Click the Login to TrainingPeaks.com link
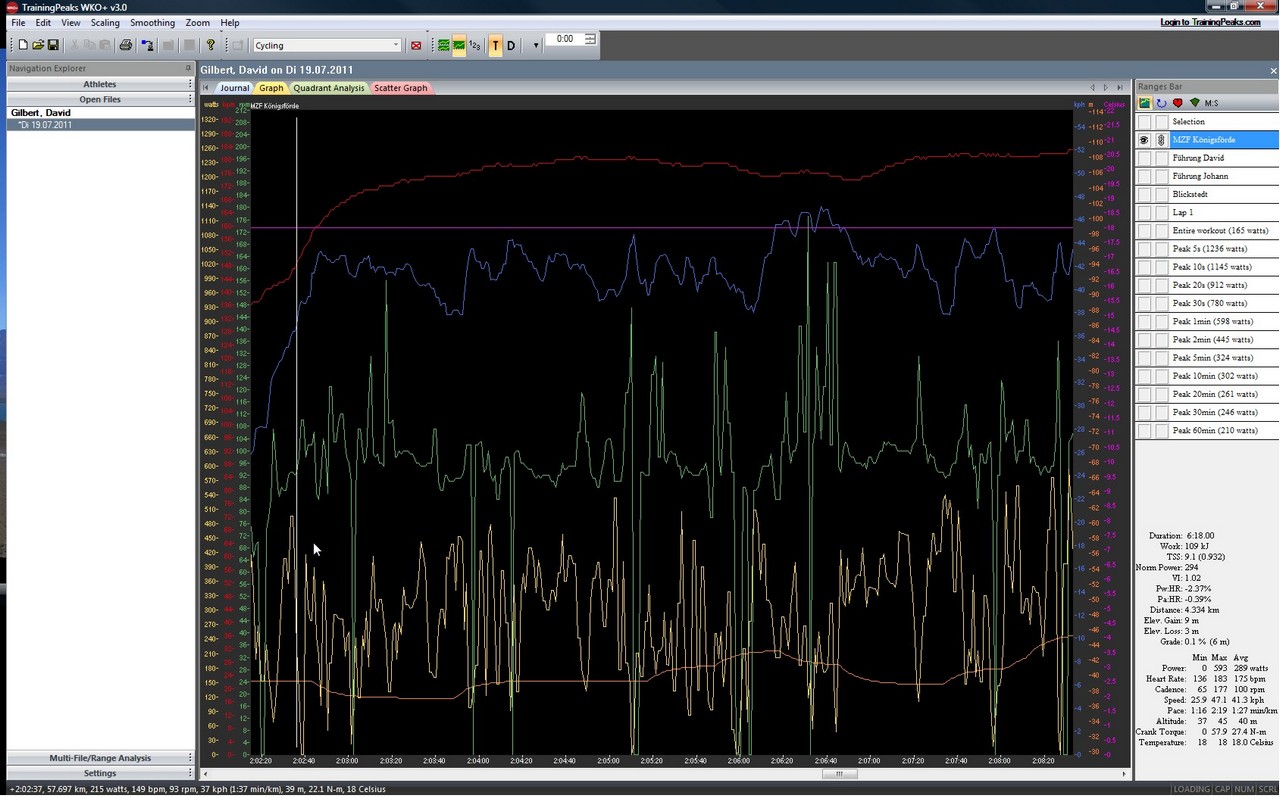Image resolution: width=1280 pixels, height=796 pixels. (x=1210, y=22)
